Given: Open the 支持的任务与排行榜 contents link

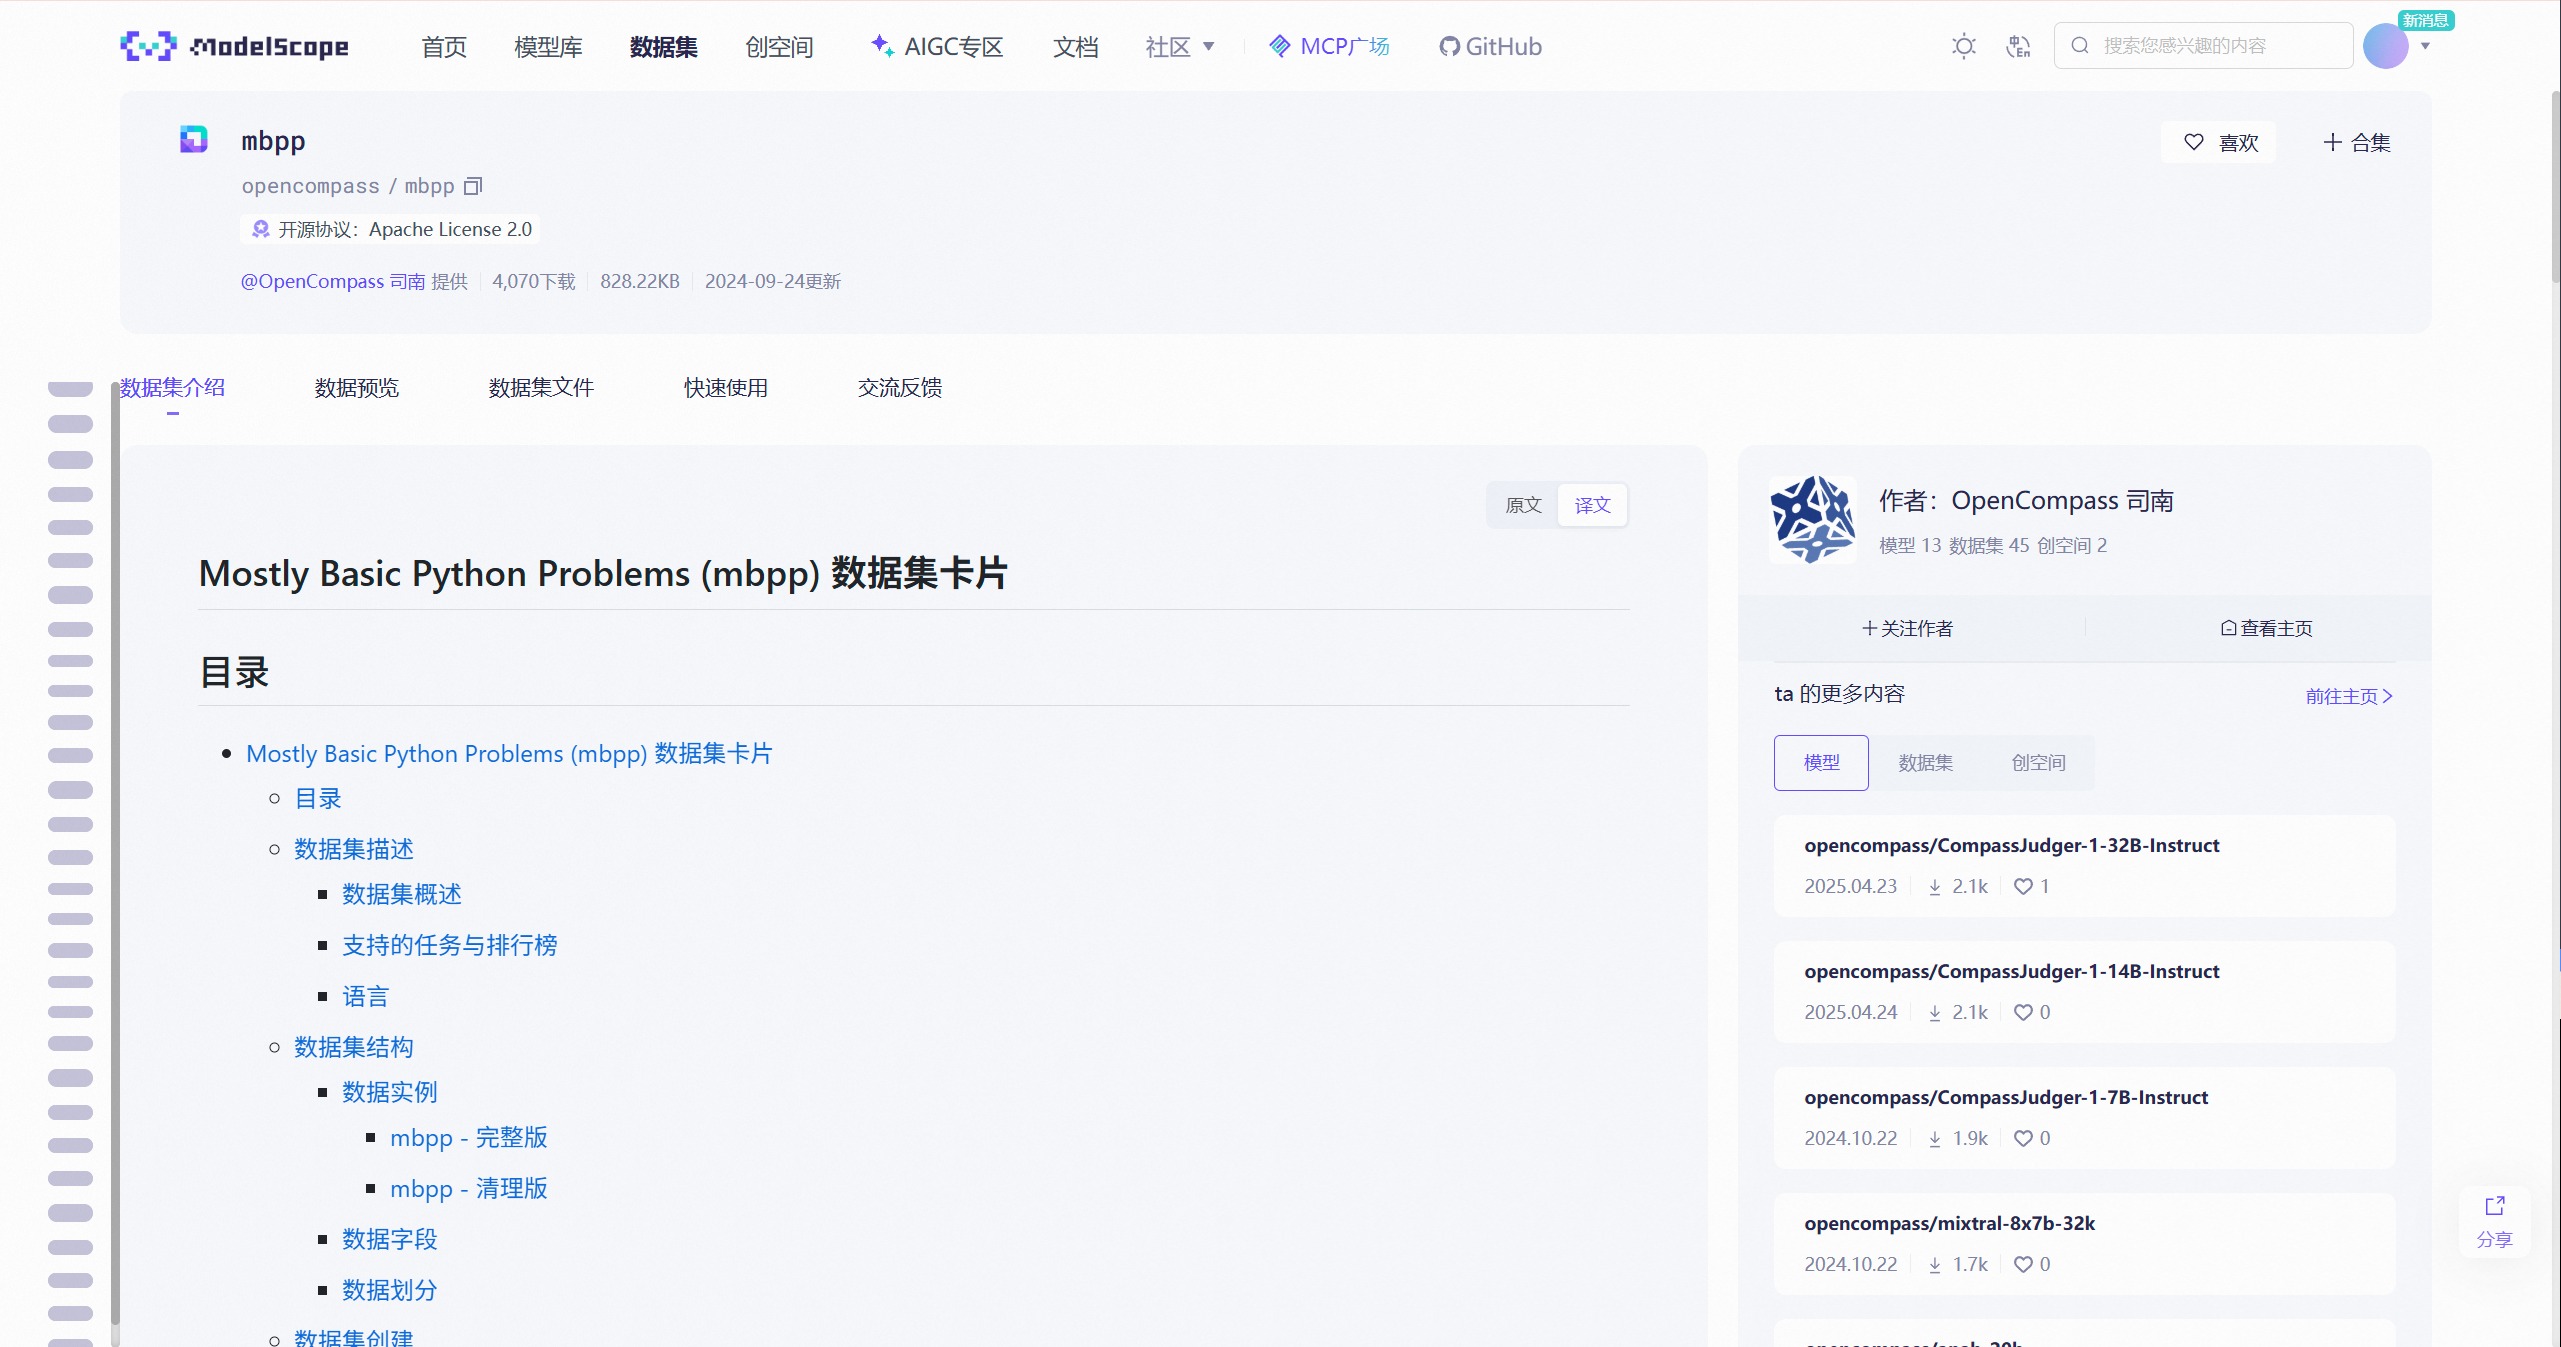Looking at the screenshot, I should (x=450, y=945).
